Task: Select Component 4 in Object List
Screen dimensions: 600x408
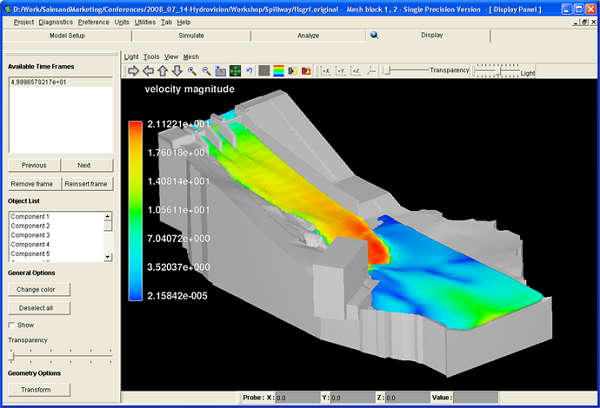Action: tap(57, 244)
